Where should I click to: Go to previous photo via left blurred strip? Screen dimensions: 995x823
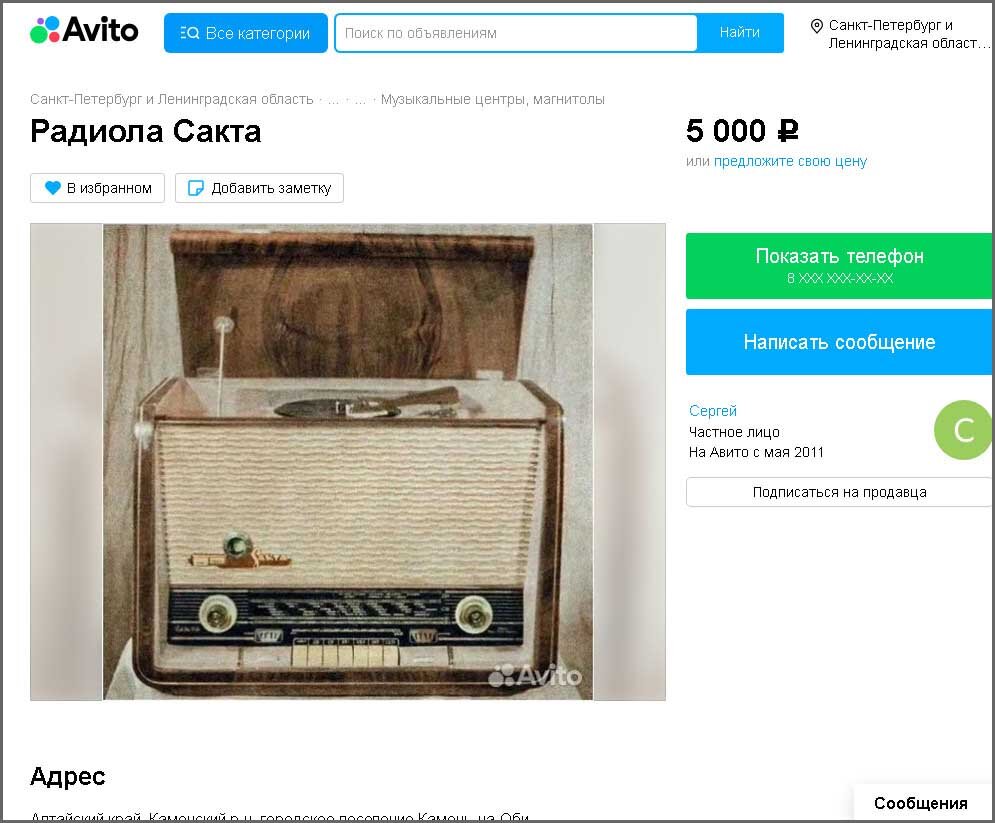tap(66, 462)
